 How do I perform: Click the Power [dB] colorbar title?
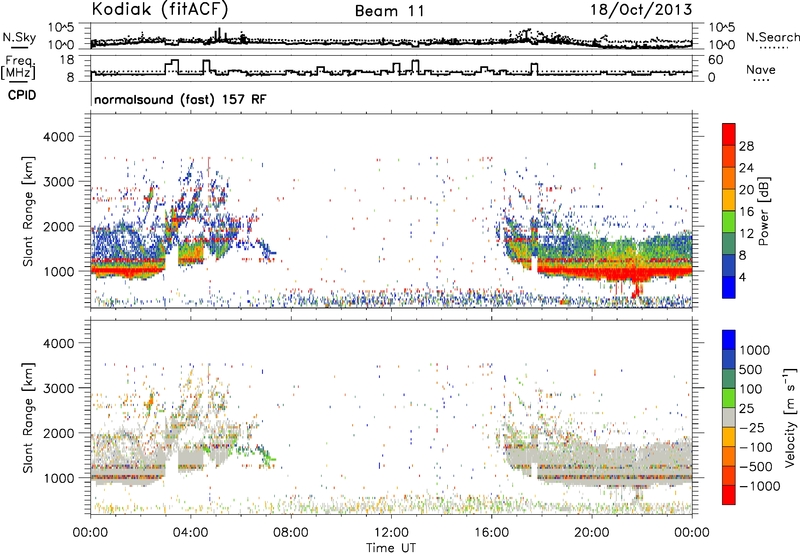(x=763, y=211)
